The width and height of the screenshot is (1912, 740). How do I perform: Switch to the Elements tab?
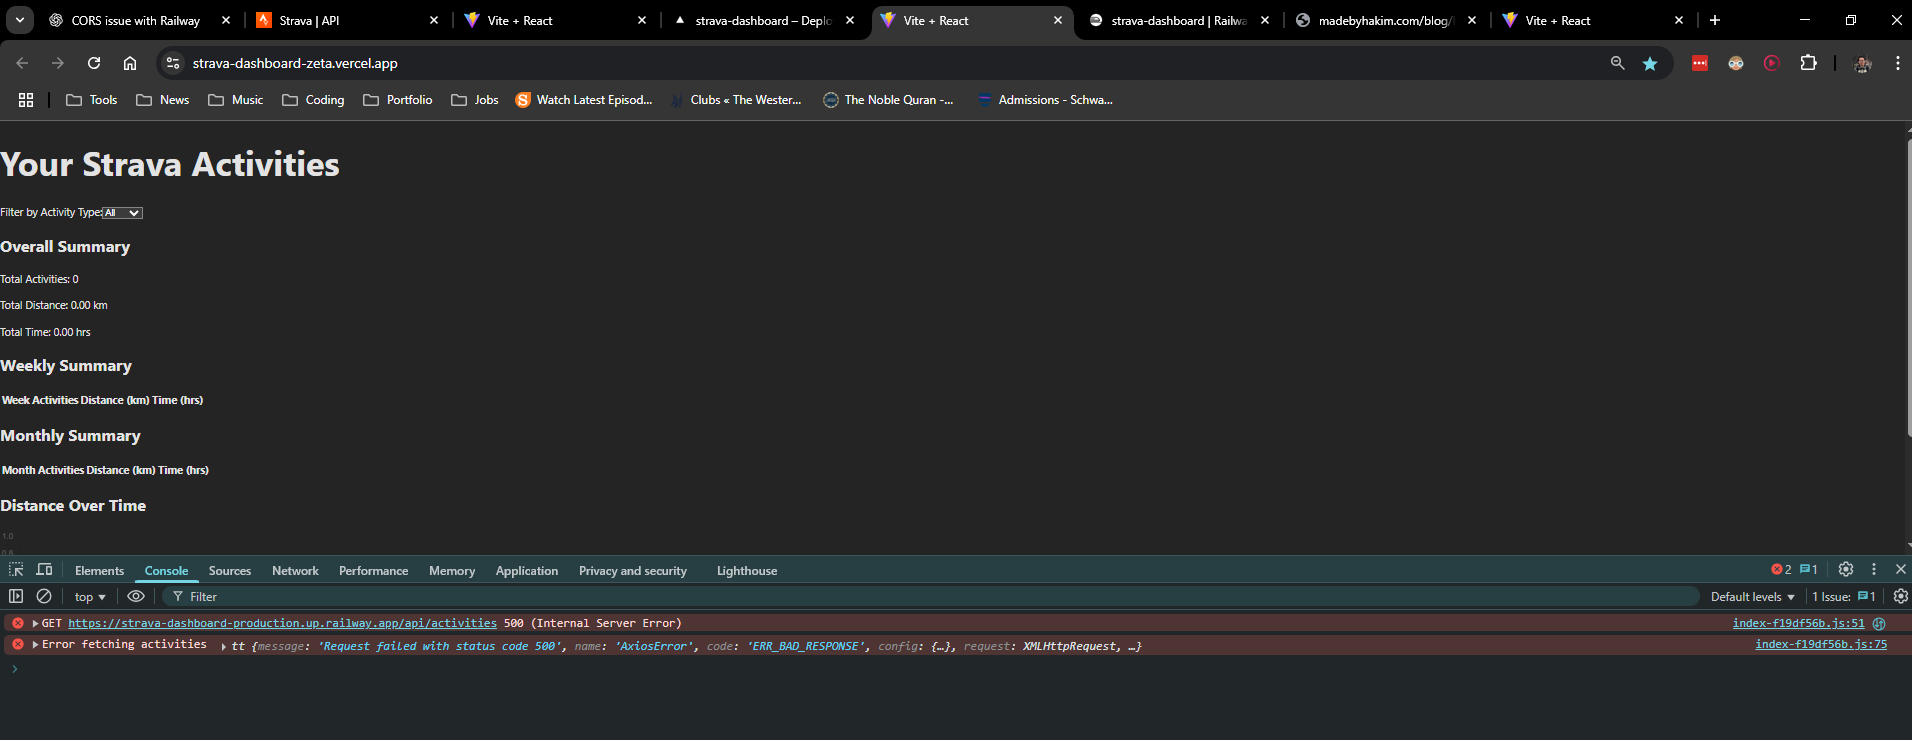point(99,571)
